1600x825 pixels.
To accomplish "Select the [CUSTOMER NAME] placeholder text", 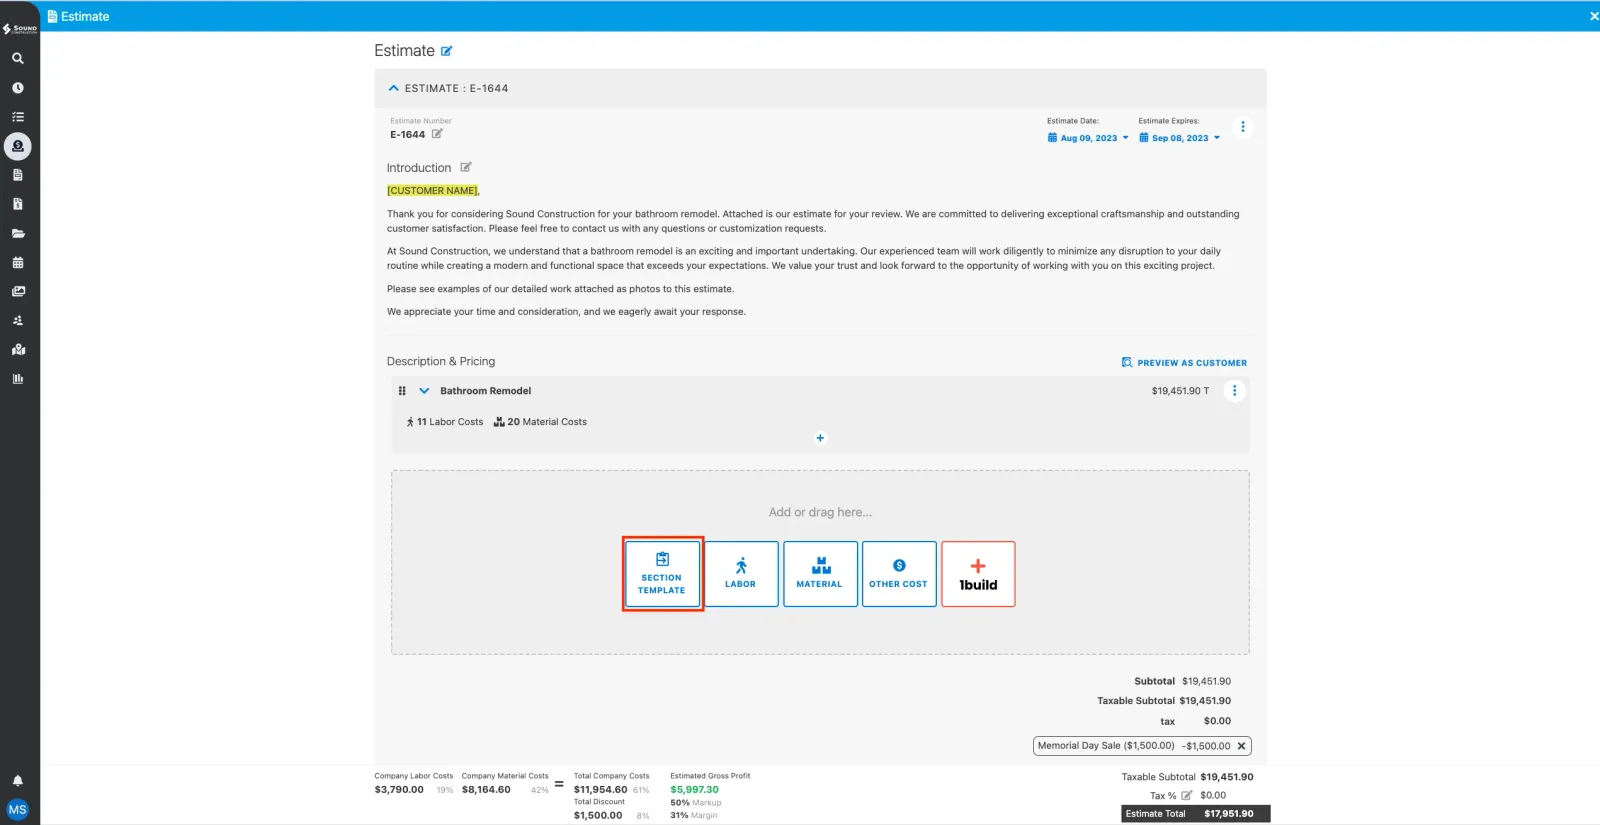I will pyautogui.click(x=433, y=190).
